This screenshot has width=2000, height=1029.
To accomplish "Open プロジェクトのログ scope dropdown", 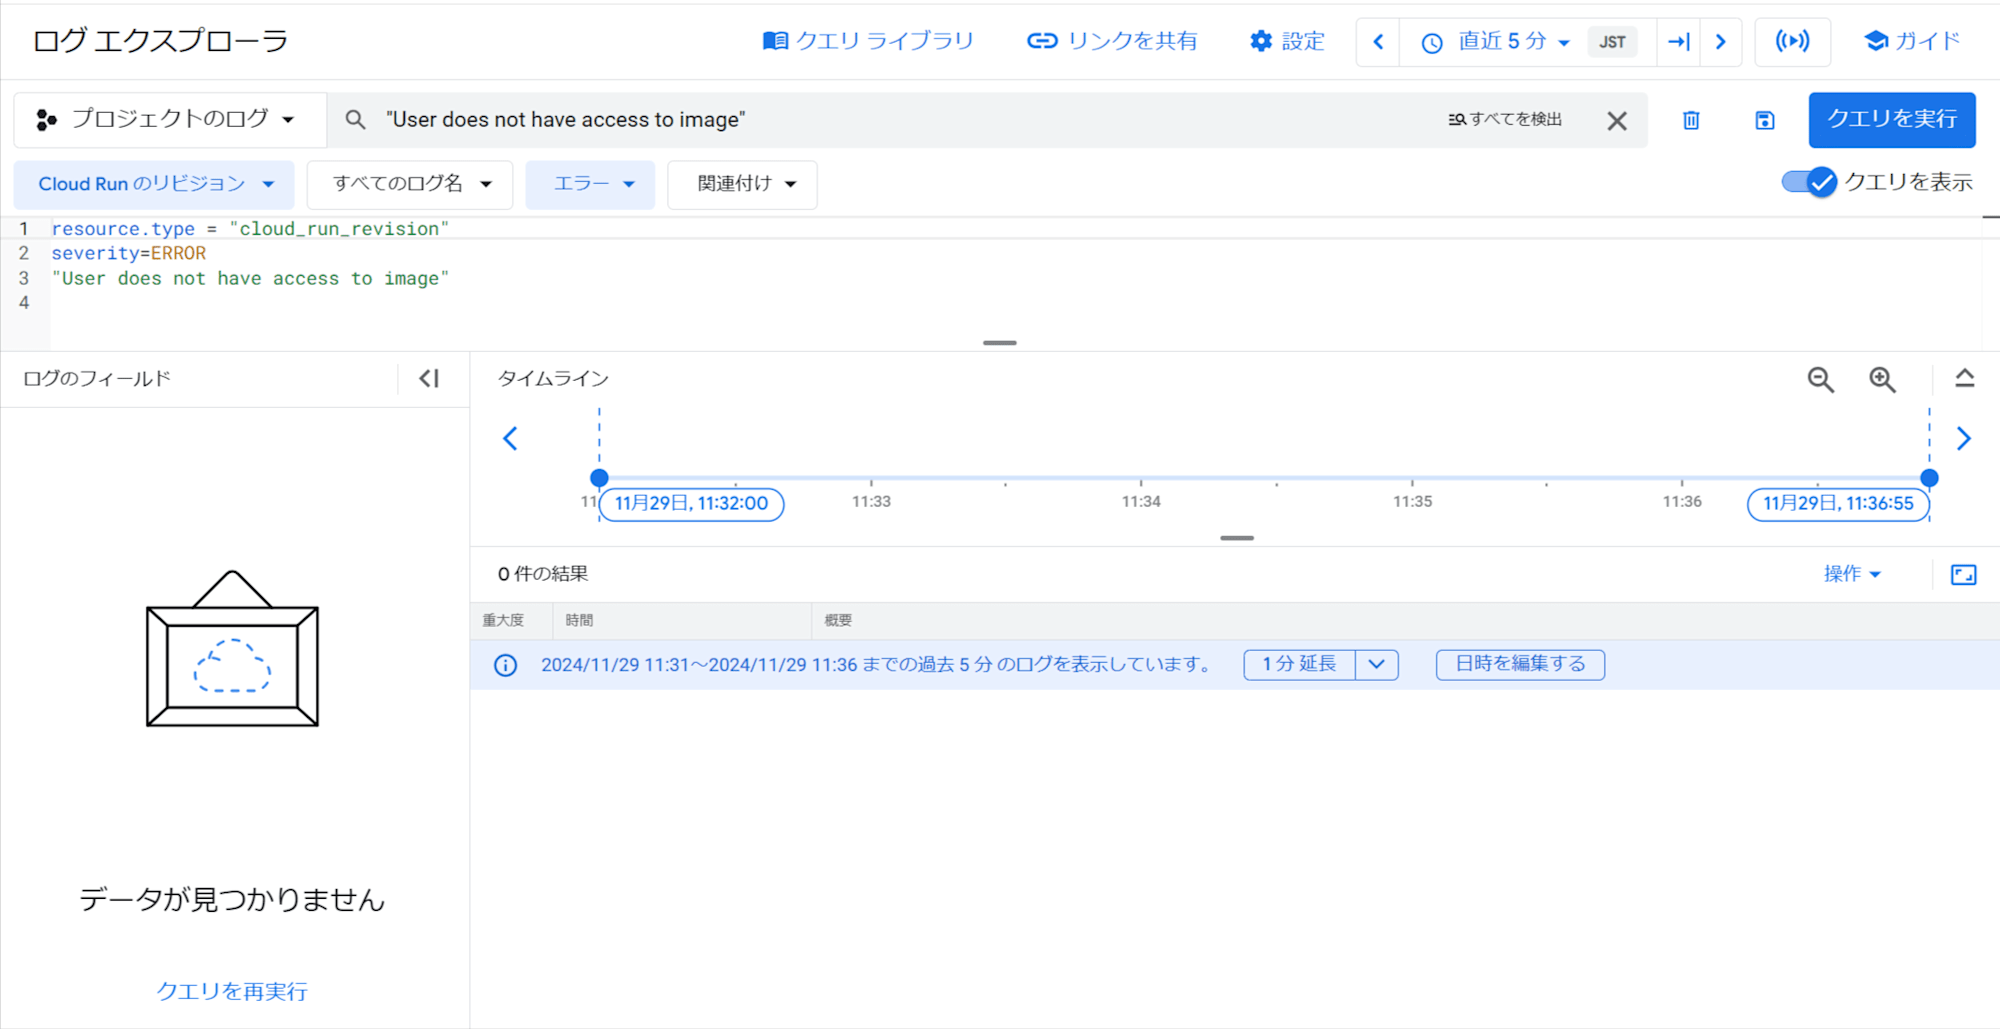I will 168,120.
